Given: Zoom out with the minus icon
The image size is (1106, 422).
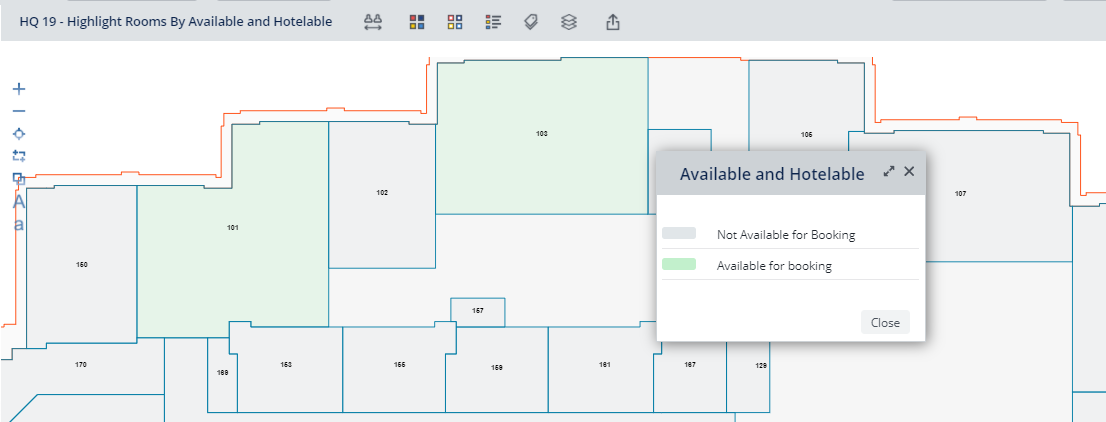Looking at the screenshot, I should pos(18,110).
